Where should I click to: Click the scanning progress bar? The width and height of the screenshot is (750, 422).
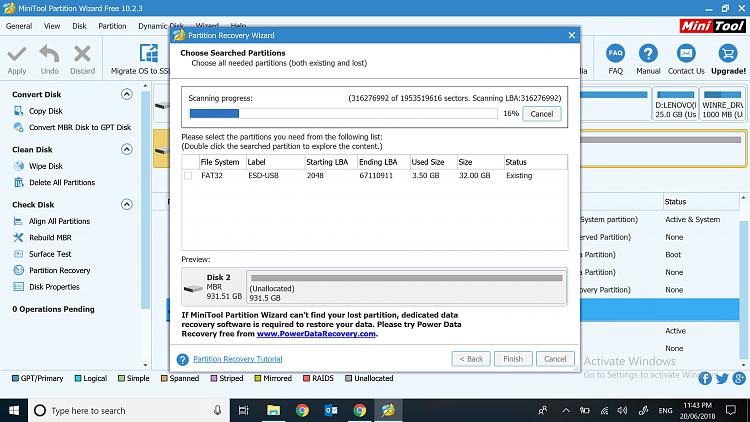(x=343, y=113)
